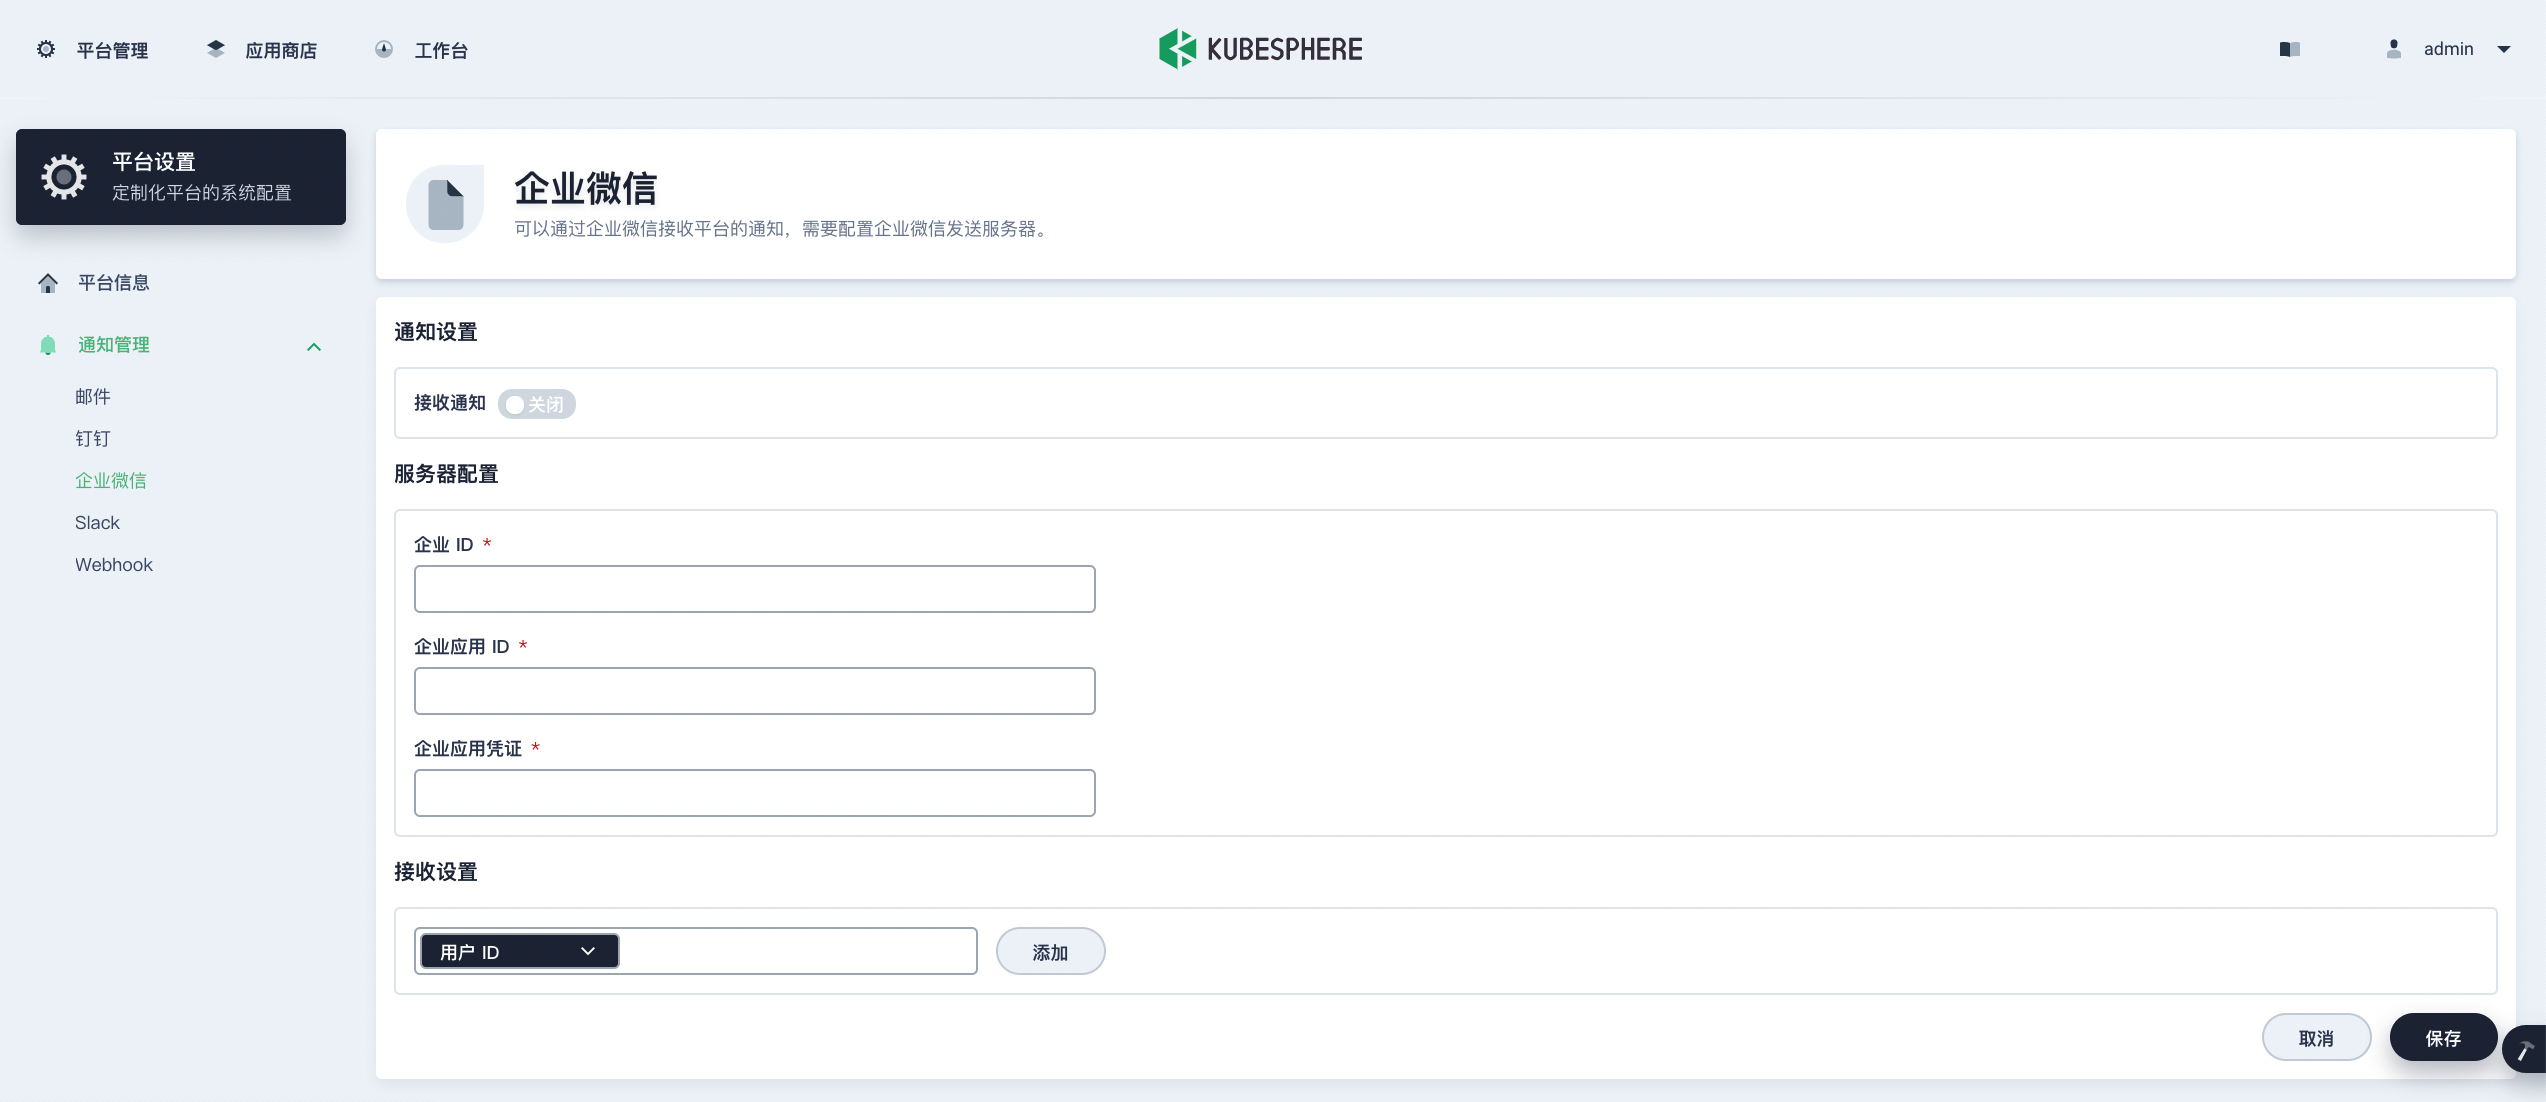This screenshot has width=2546, height=1102.
Task: Click the platform management gear icon
Action: tap(46, 49)
